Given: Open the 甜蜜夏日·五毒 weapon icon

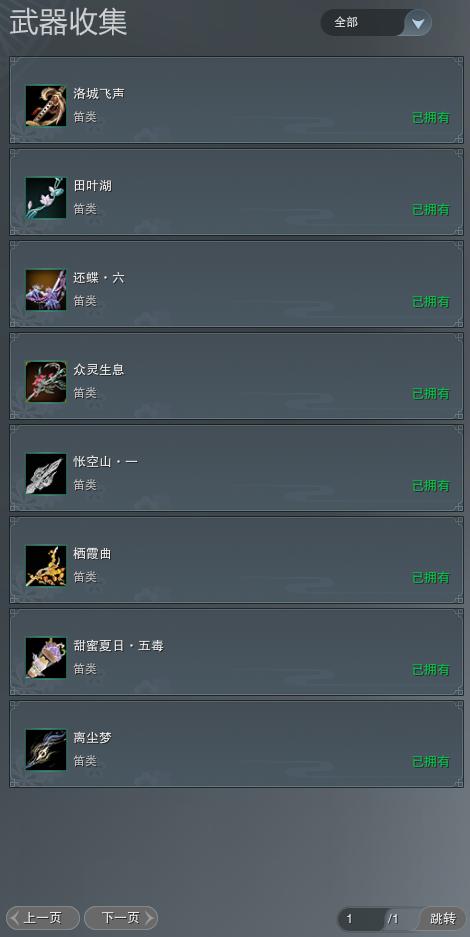Looking at the screenshot, I should (x=46, y=658).
